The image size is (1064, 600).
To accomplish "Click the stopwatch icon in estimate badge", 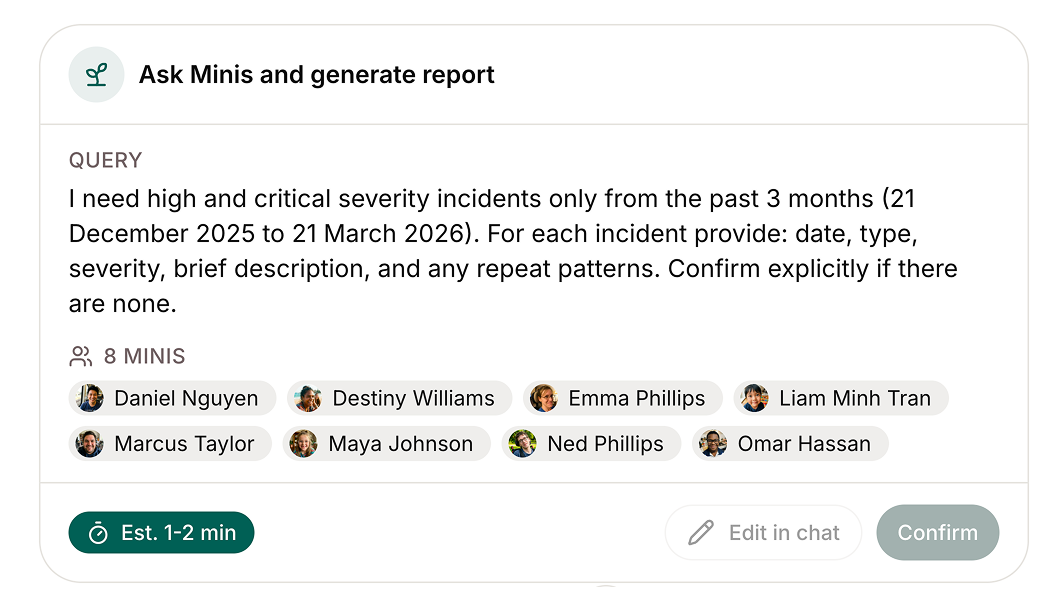I will 98,533.
